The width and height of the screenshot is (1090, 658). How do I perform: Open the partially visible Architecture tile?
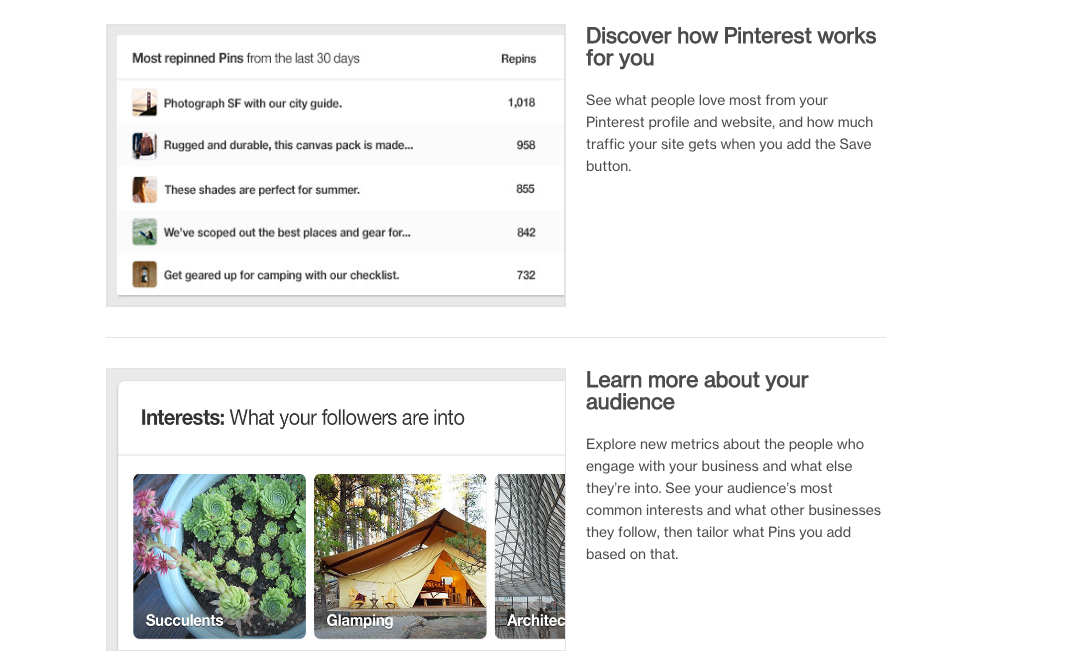[530, 556]
